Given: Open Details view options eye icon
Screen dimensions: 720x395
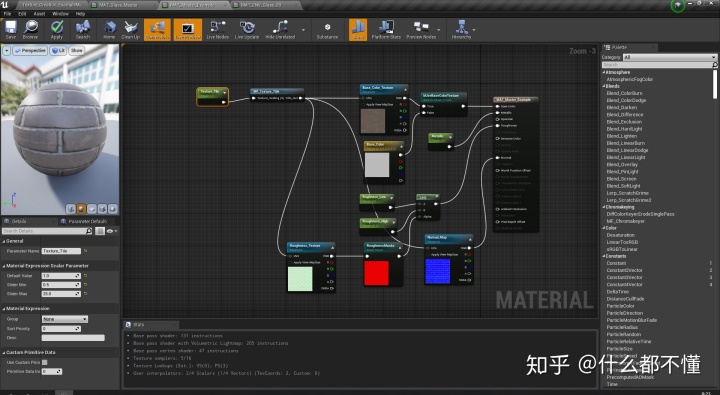Looking at the screenshot, I should (x=112, y=231).
